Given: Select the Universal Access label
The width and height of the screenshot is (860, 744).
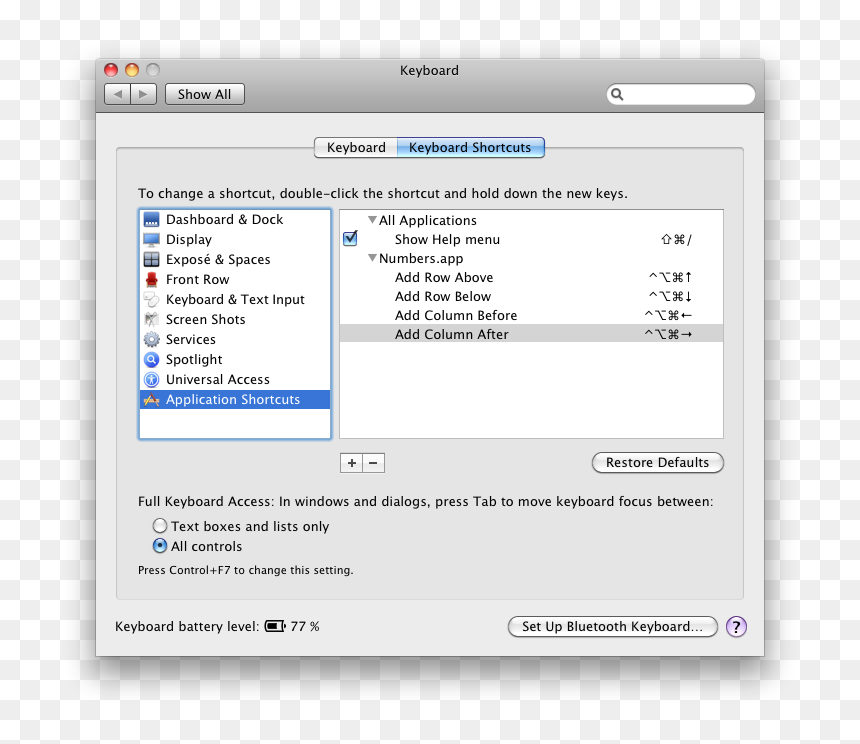Looking at the screenshot, I should 217,379.
